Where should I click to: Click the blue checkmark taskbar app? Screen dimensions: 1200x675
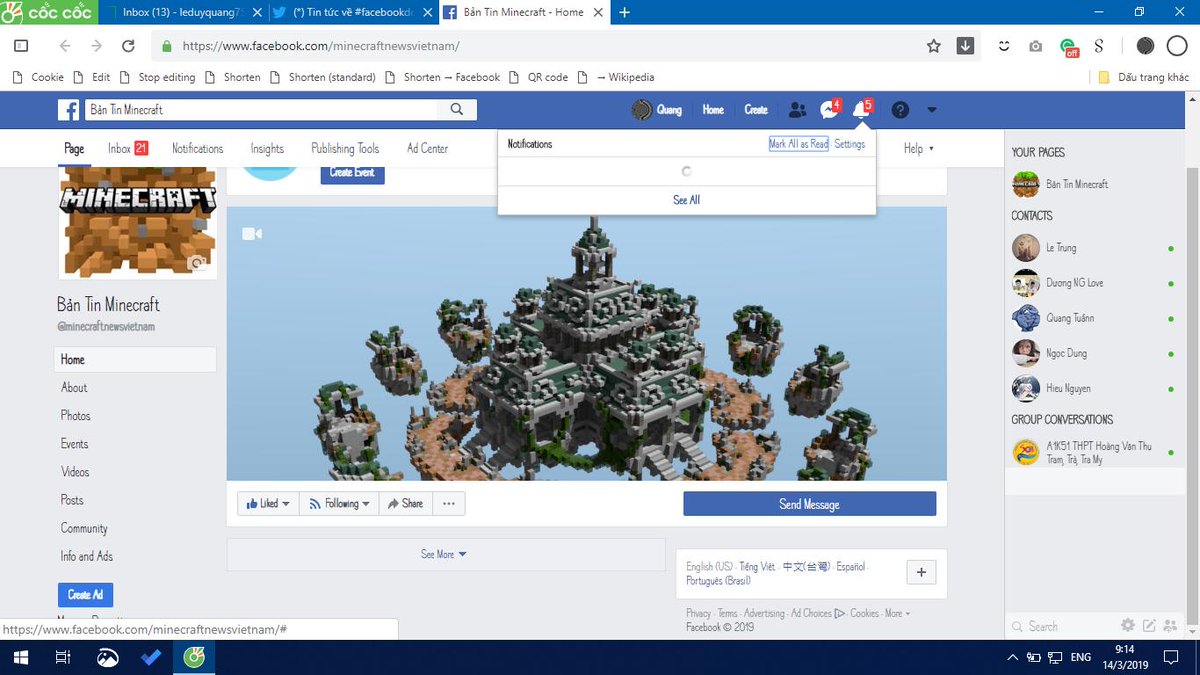click(x=151, y=658)
